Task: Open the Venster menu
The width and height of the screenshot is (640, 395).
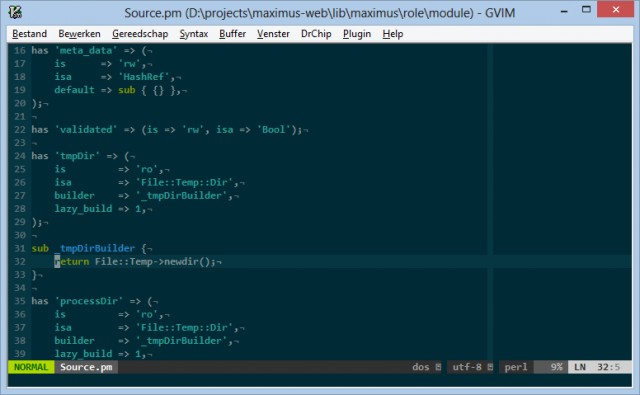Action: tap(273, 34)
